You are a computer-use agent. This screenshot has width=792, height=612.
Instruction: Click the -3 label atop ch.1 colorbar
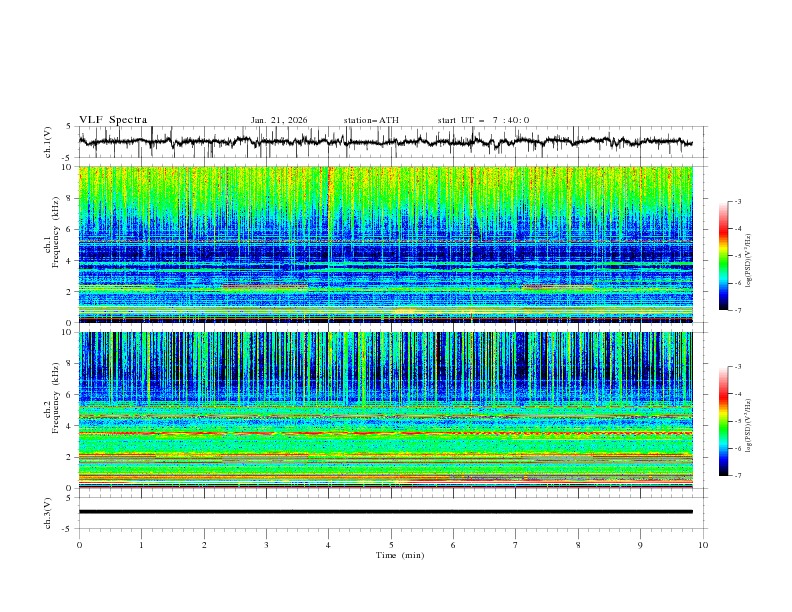(738, 201)
